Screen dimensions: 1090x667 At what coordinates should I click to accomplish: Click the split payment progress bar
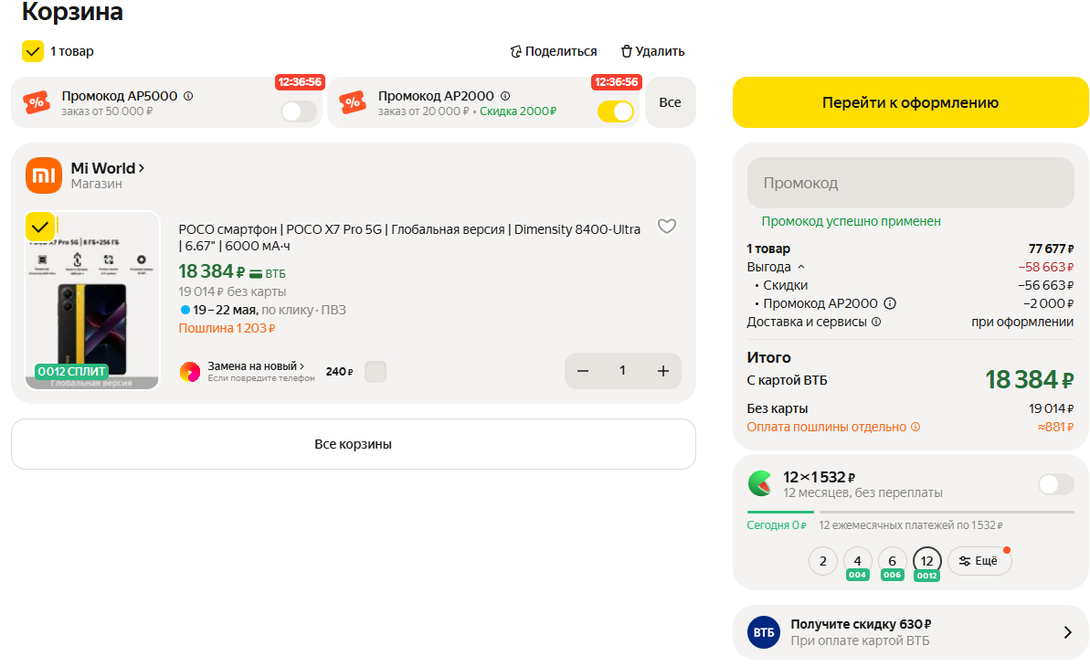tap(911, 512)
